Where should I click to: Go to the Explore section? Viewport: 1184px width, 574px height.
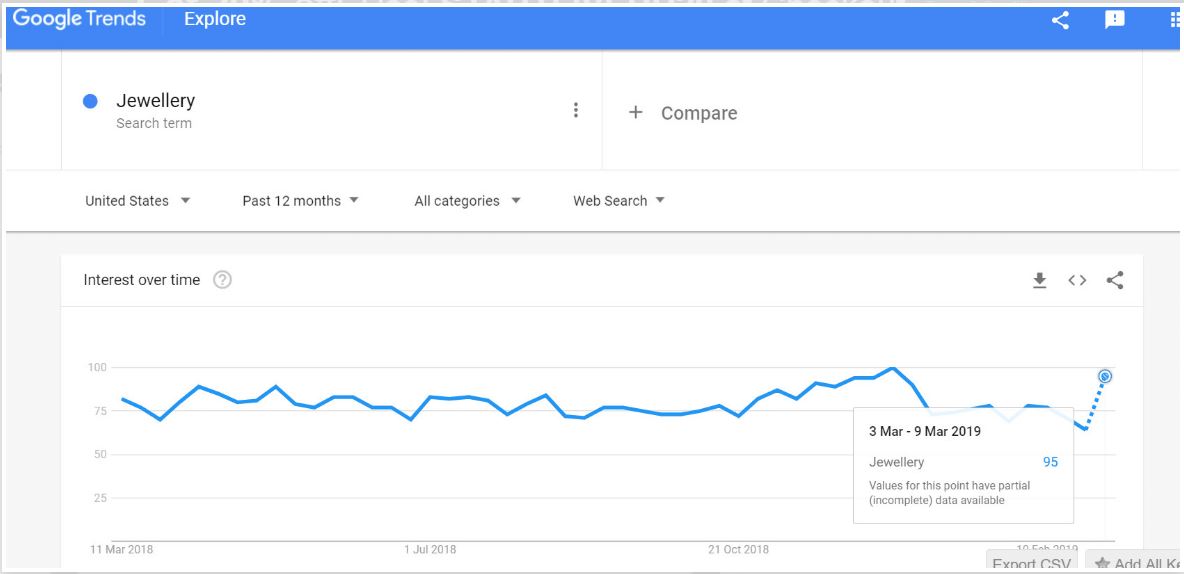(x=217, y=19)
